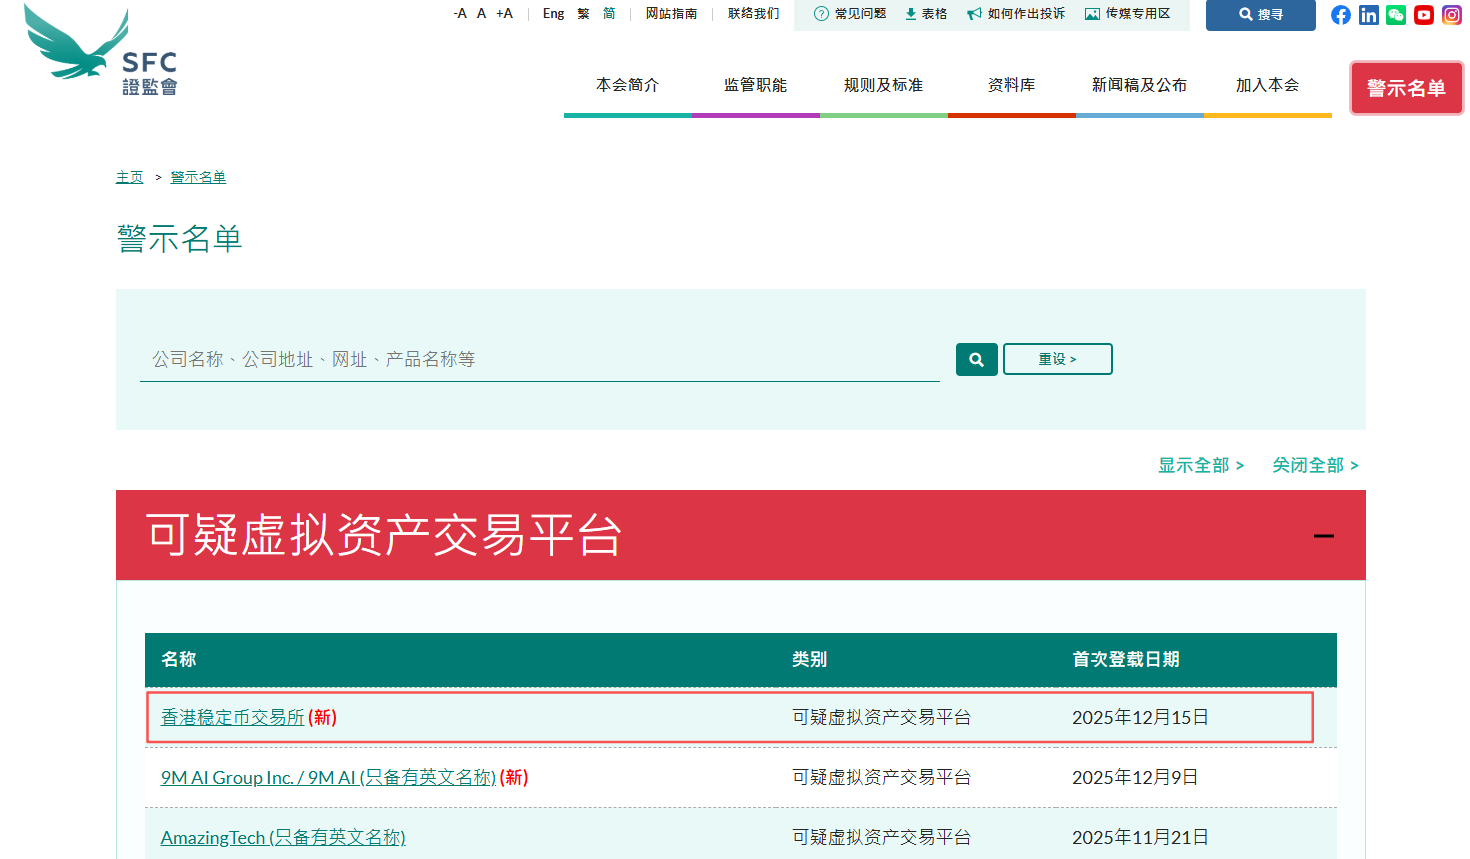
Task: Open the Instagram social icon
Action: pyautogui.click(x=1452, y=15)
